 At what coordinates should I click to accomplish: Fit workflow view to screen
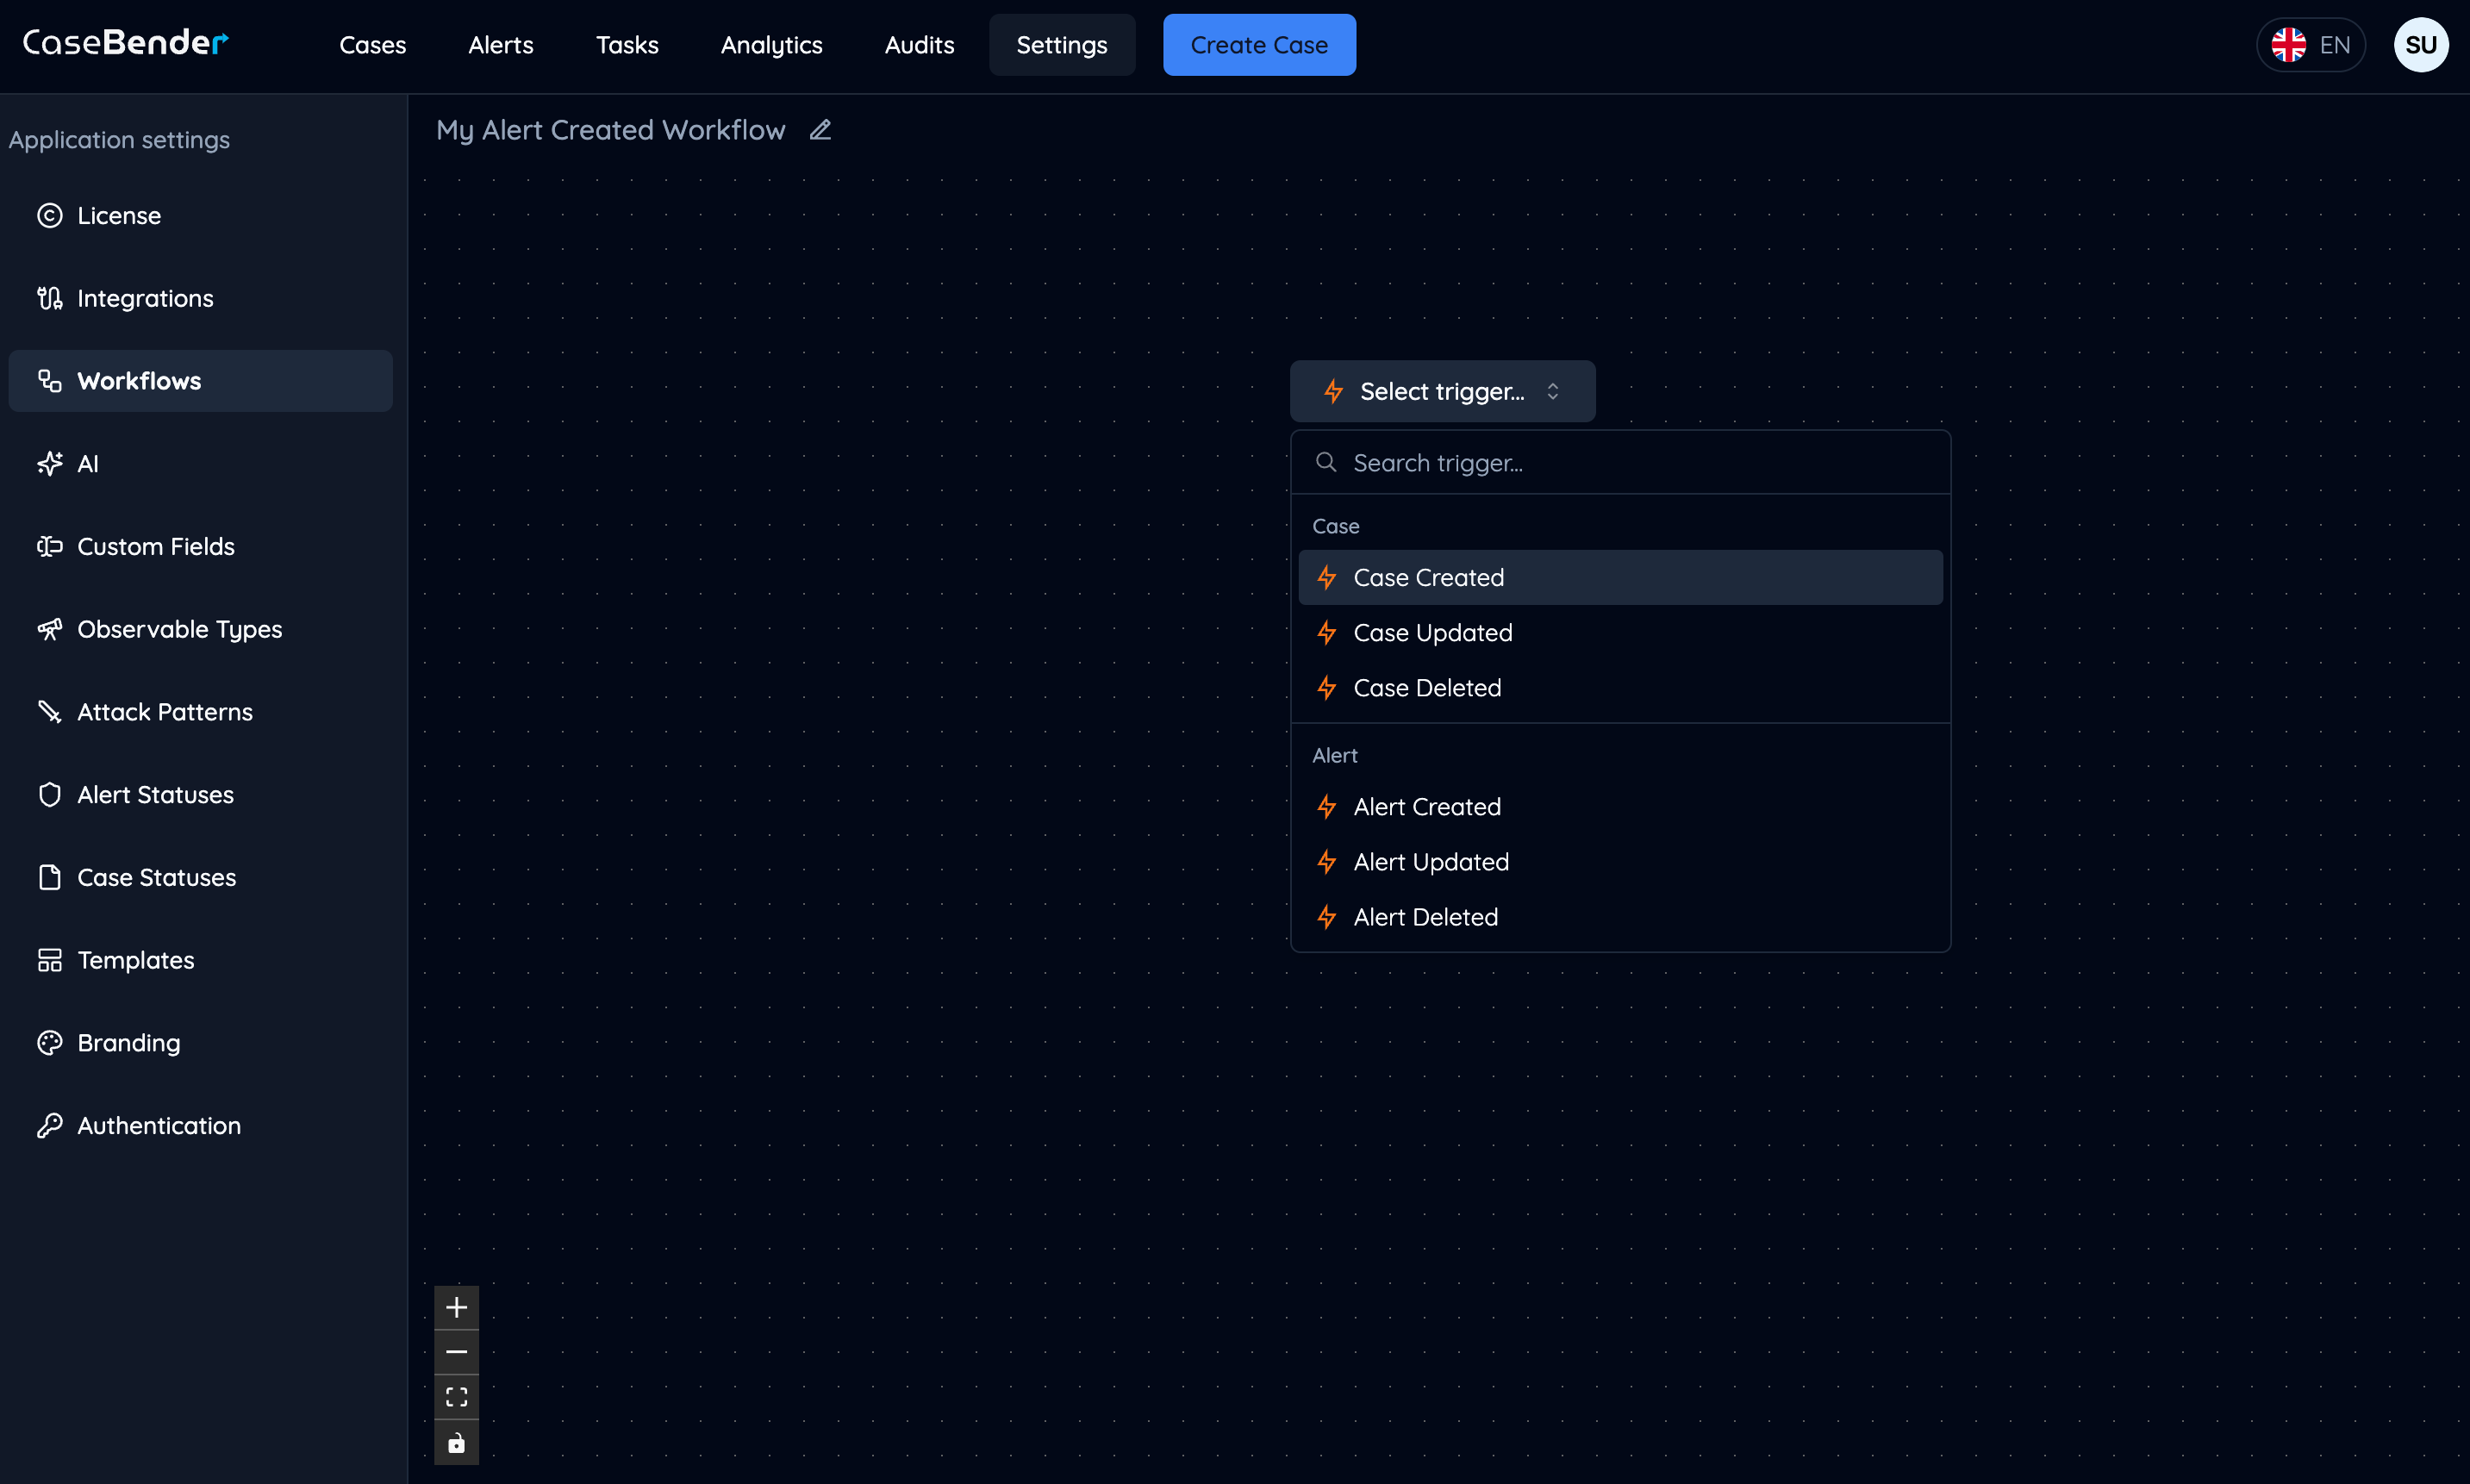click(456, 1397)
